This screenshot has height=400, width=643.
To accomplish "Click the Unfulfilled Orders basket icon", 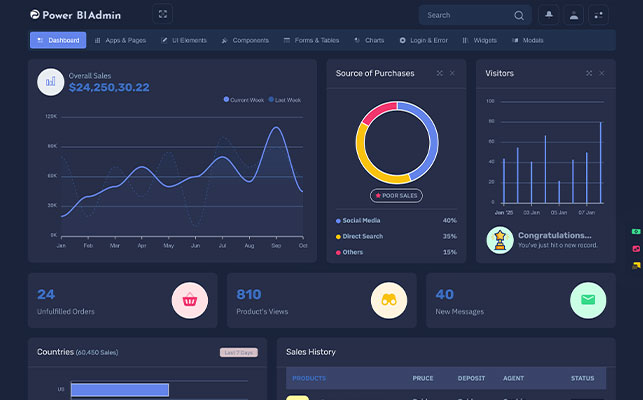I will pos(189,300).
